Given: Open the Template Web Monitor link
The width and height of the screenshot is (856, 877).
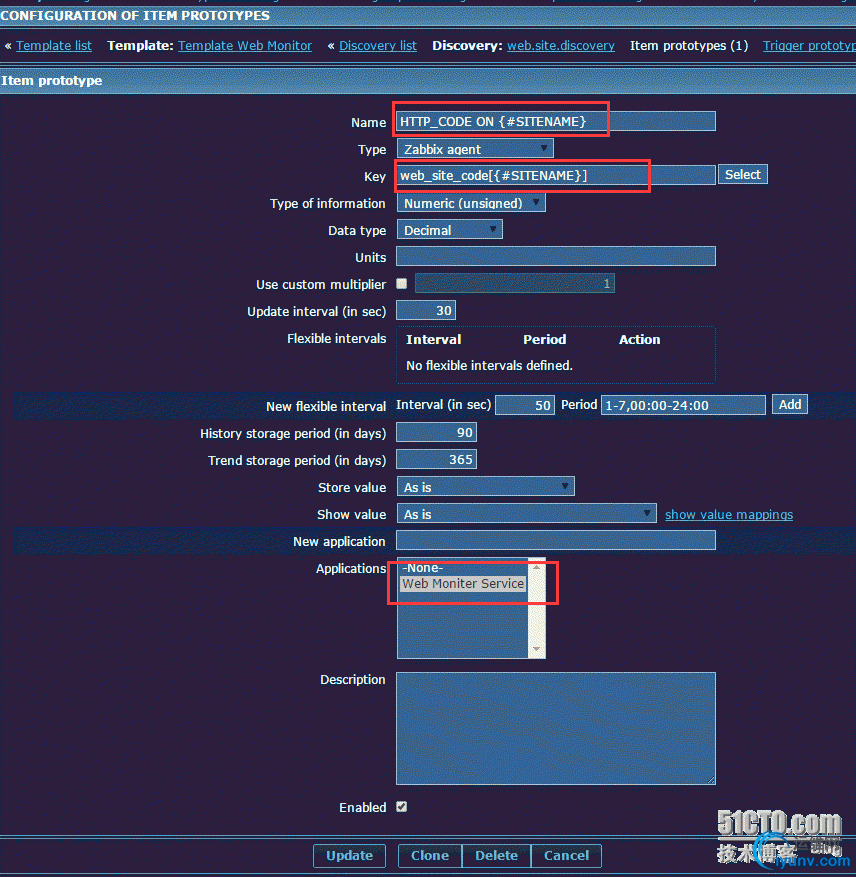Looking at the screenshot, I should 244,46.
